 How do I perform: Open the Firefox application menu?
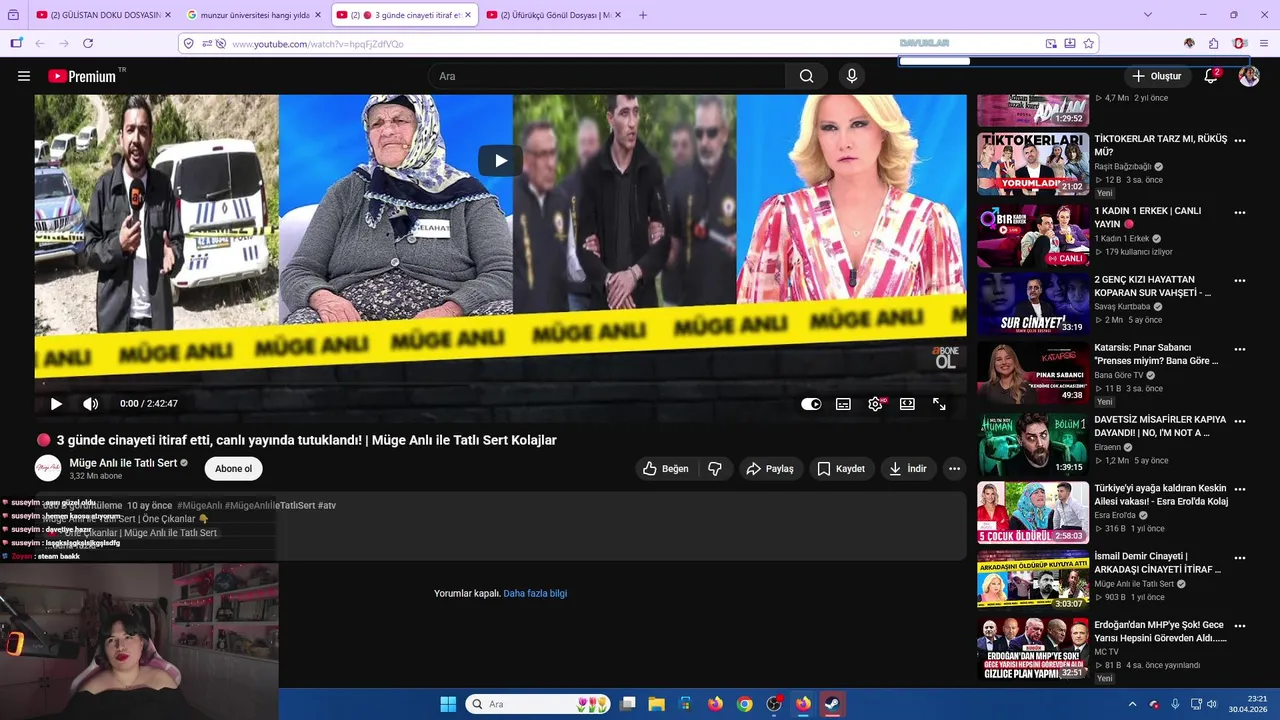tap(1265, 44)
